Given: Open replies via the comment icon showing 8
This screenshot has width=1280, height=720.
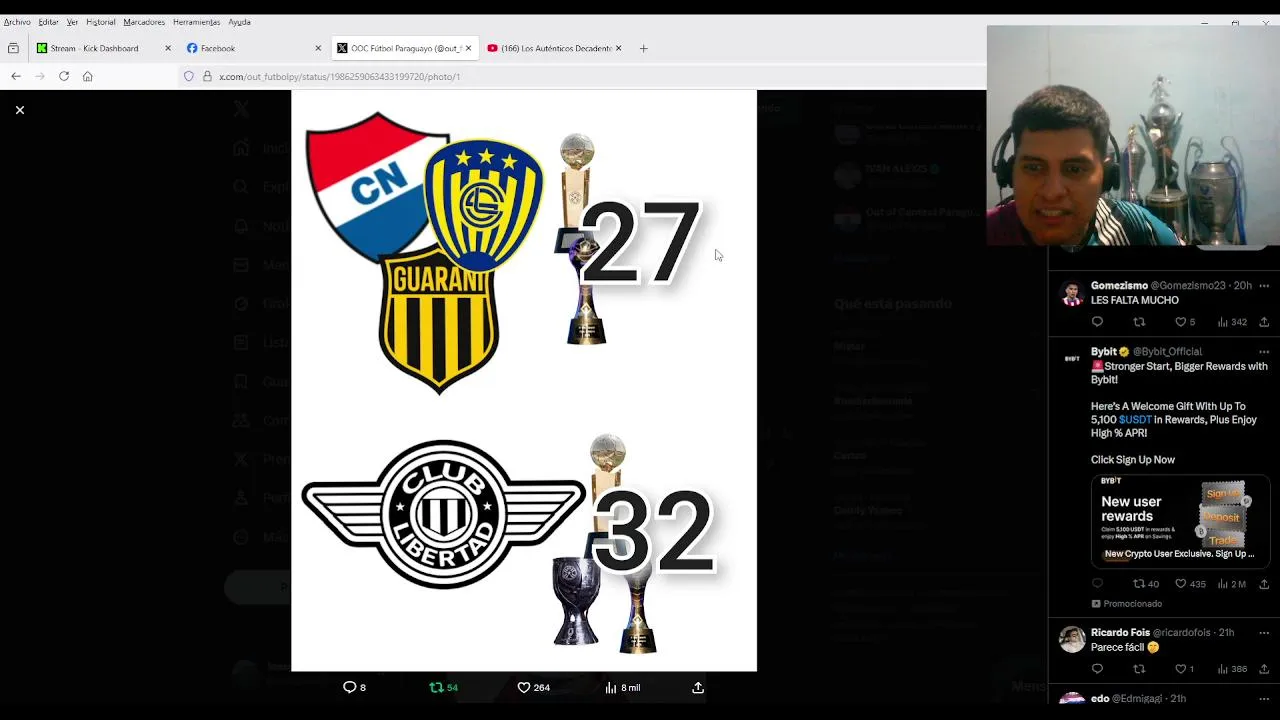Looking at the screenshot, I should point(354,687).
